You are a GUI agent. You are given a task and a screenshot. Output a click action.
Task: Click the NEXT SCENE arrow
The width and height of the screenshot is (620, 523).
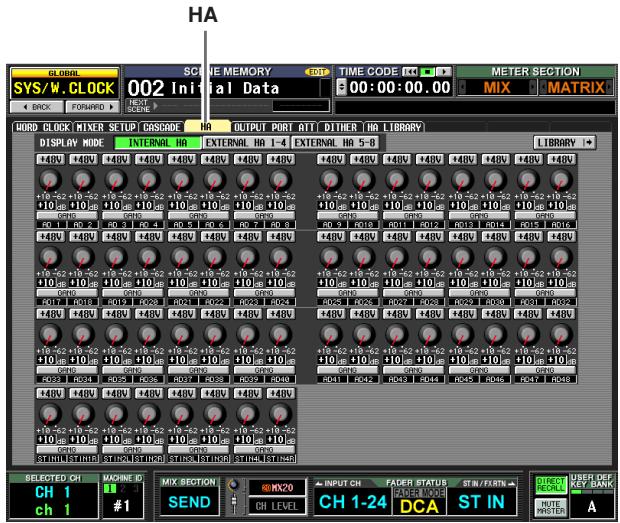click(x=155, y=106)
